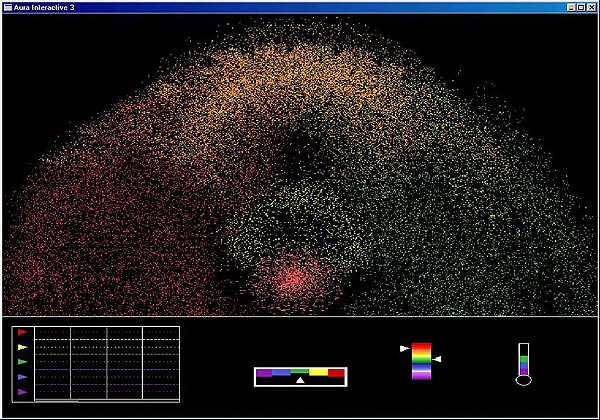The height and width of the screenshot is (420, 600).
Task: Click white triangle pointer under horizontal color bar
Action: [300, 380]
